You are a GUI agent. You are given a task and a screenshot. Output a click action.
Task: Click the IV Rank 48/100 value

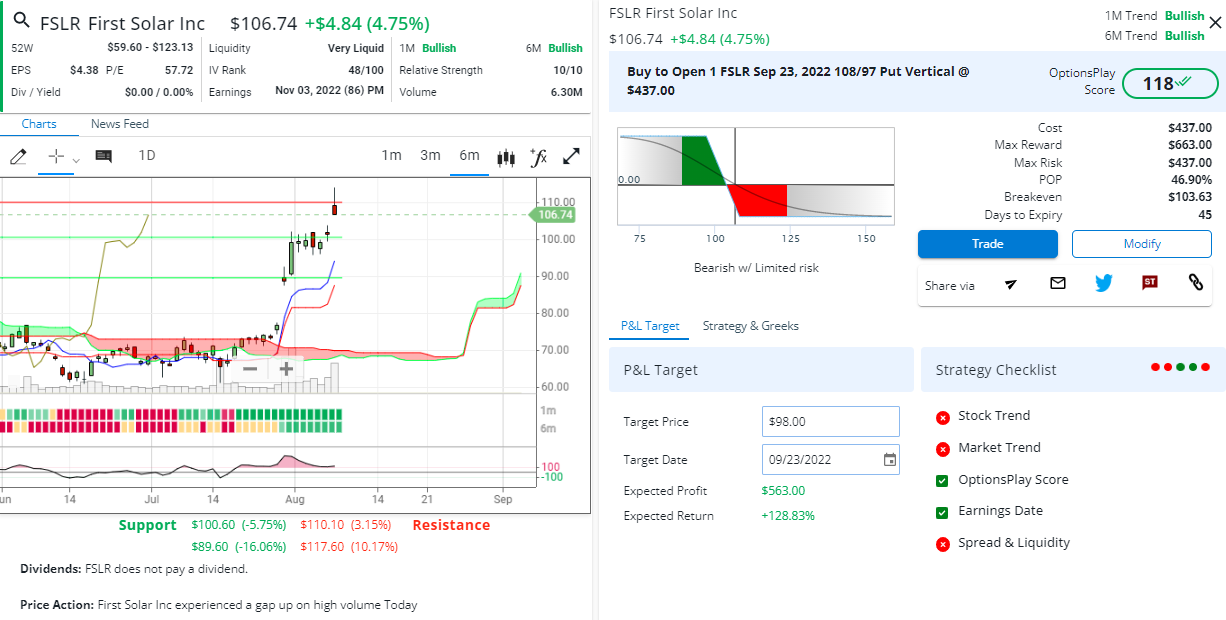[366, 70]
